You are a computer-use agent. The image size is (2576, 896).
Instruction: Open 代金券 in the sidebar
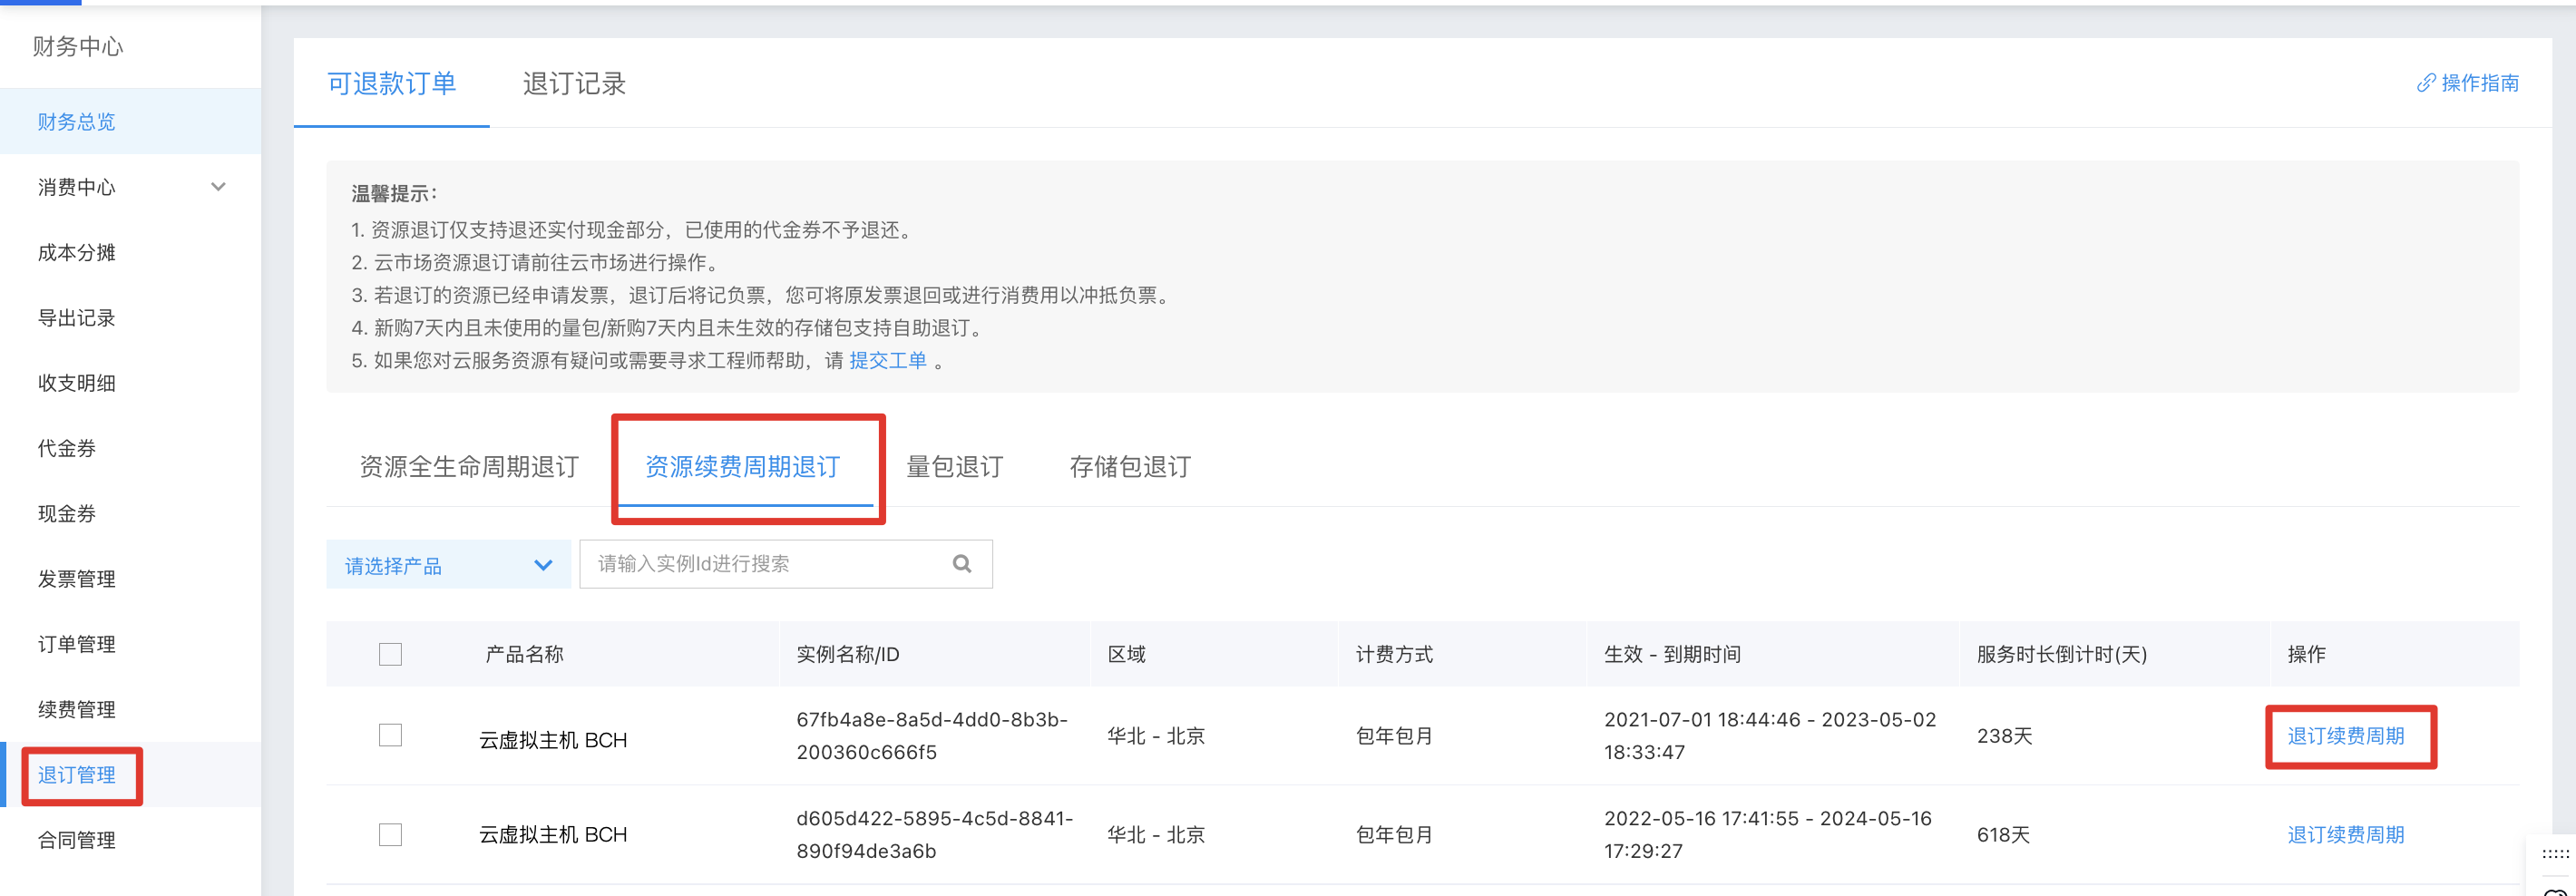point(67,448)
